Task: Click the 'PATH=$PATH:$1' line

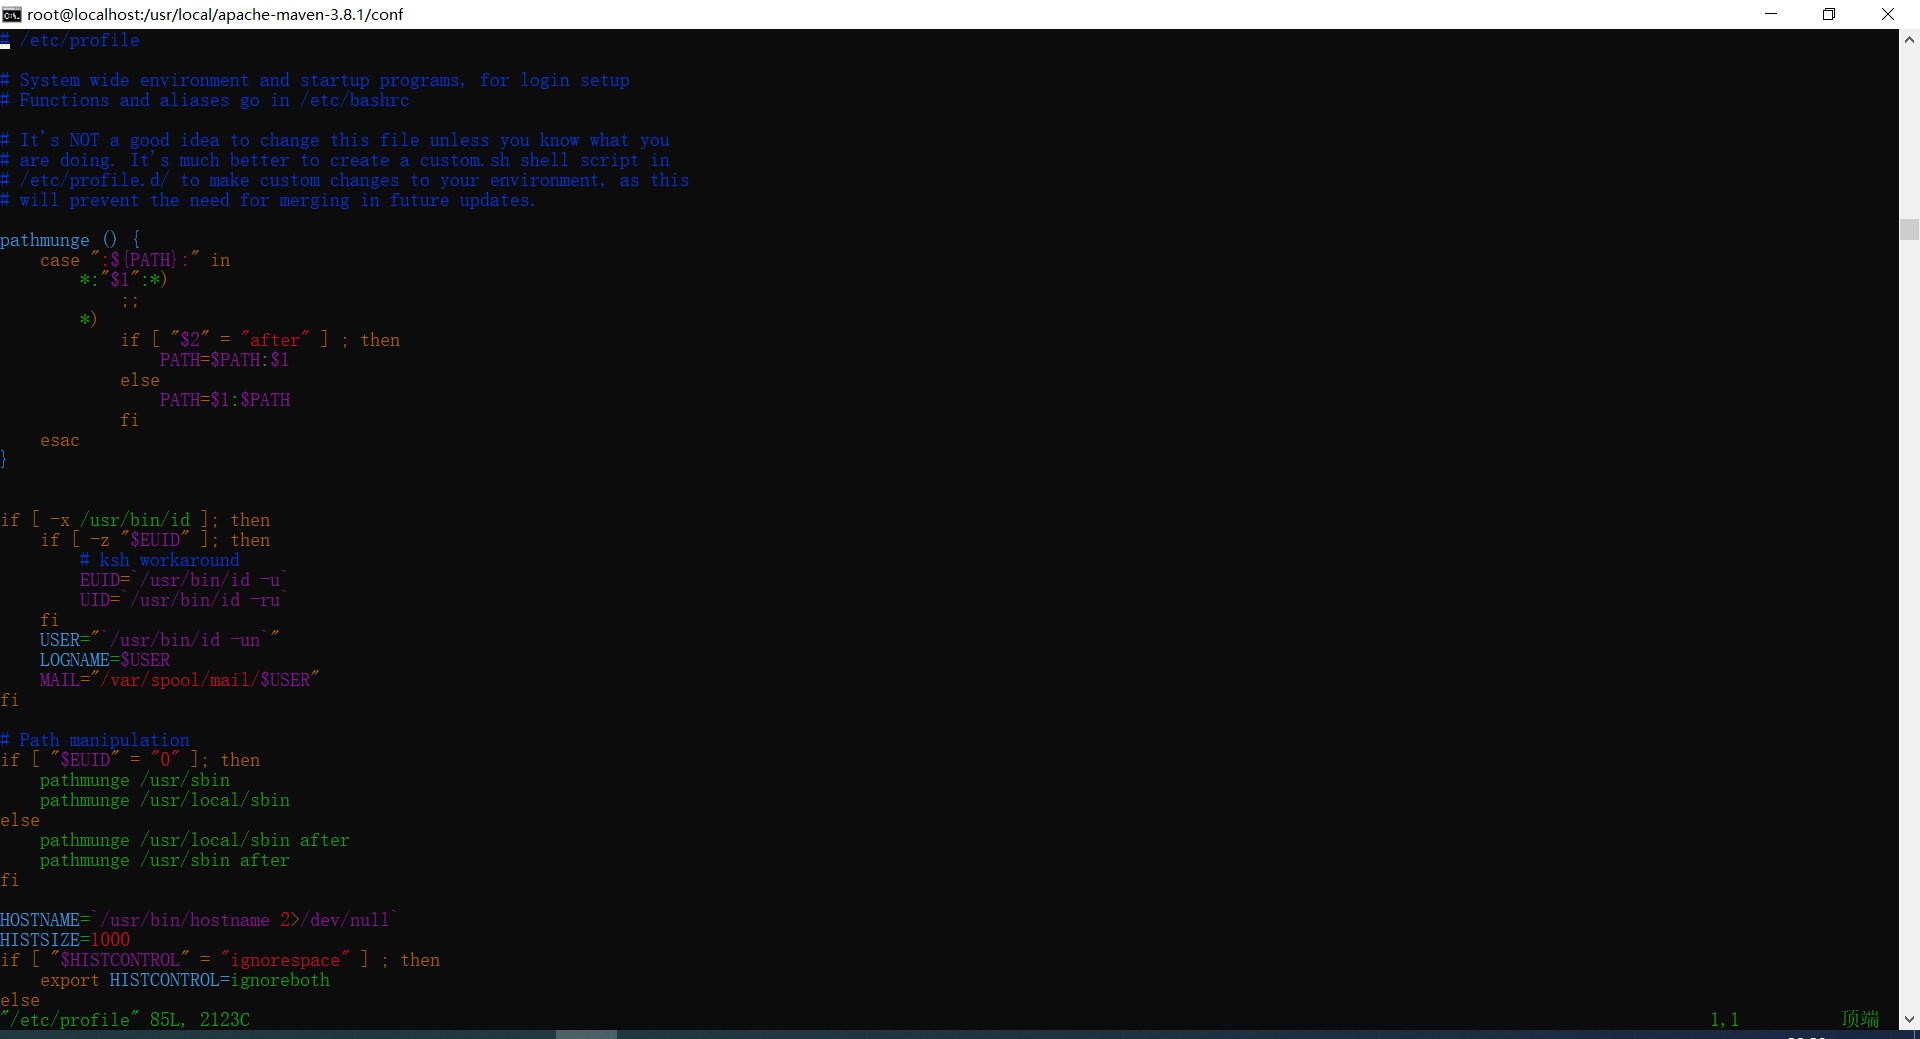Action: 225,360
